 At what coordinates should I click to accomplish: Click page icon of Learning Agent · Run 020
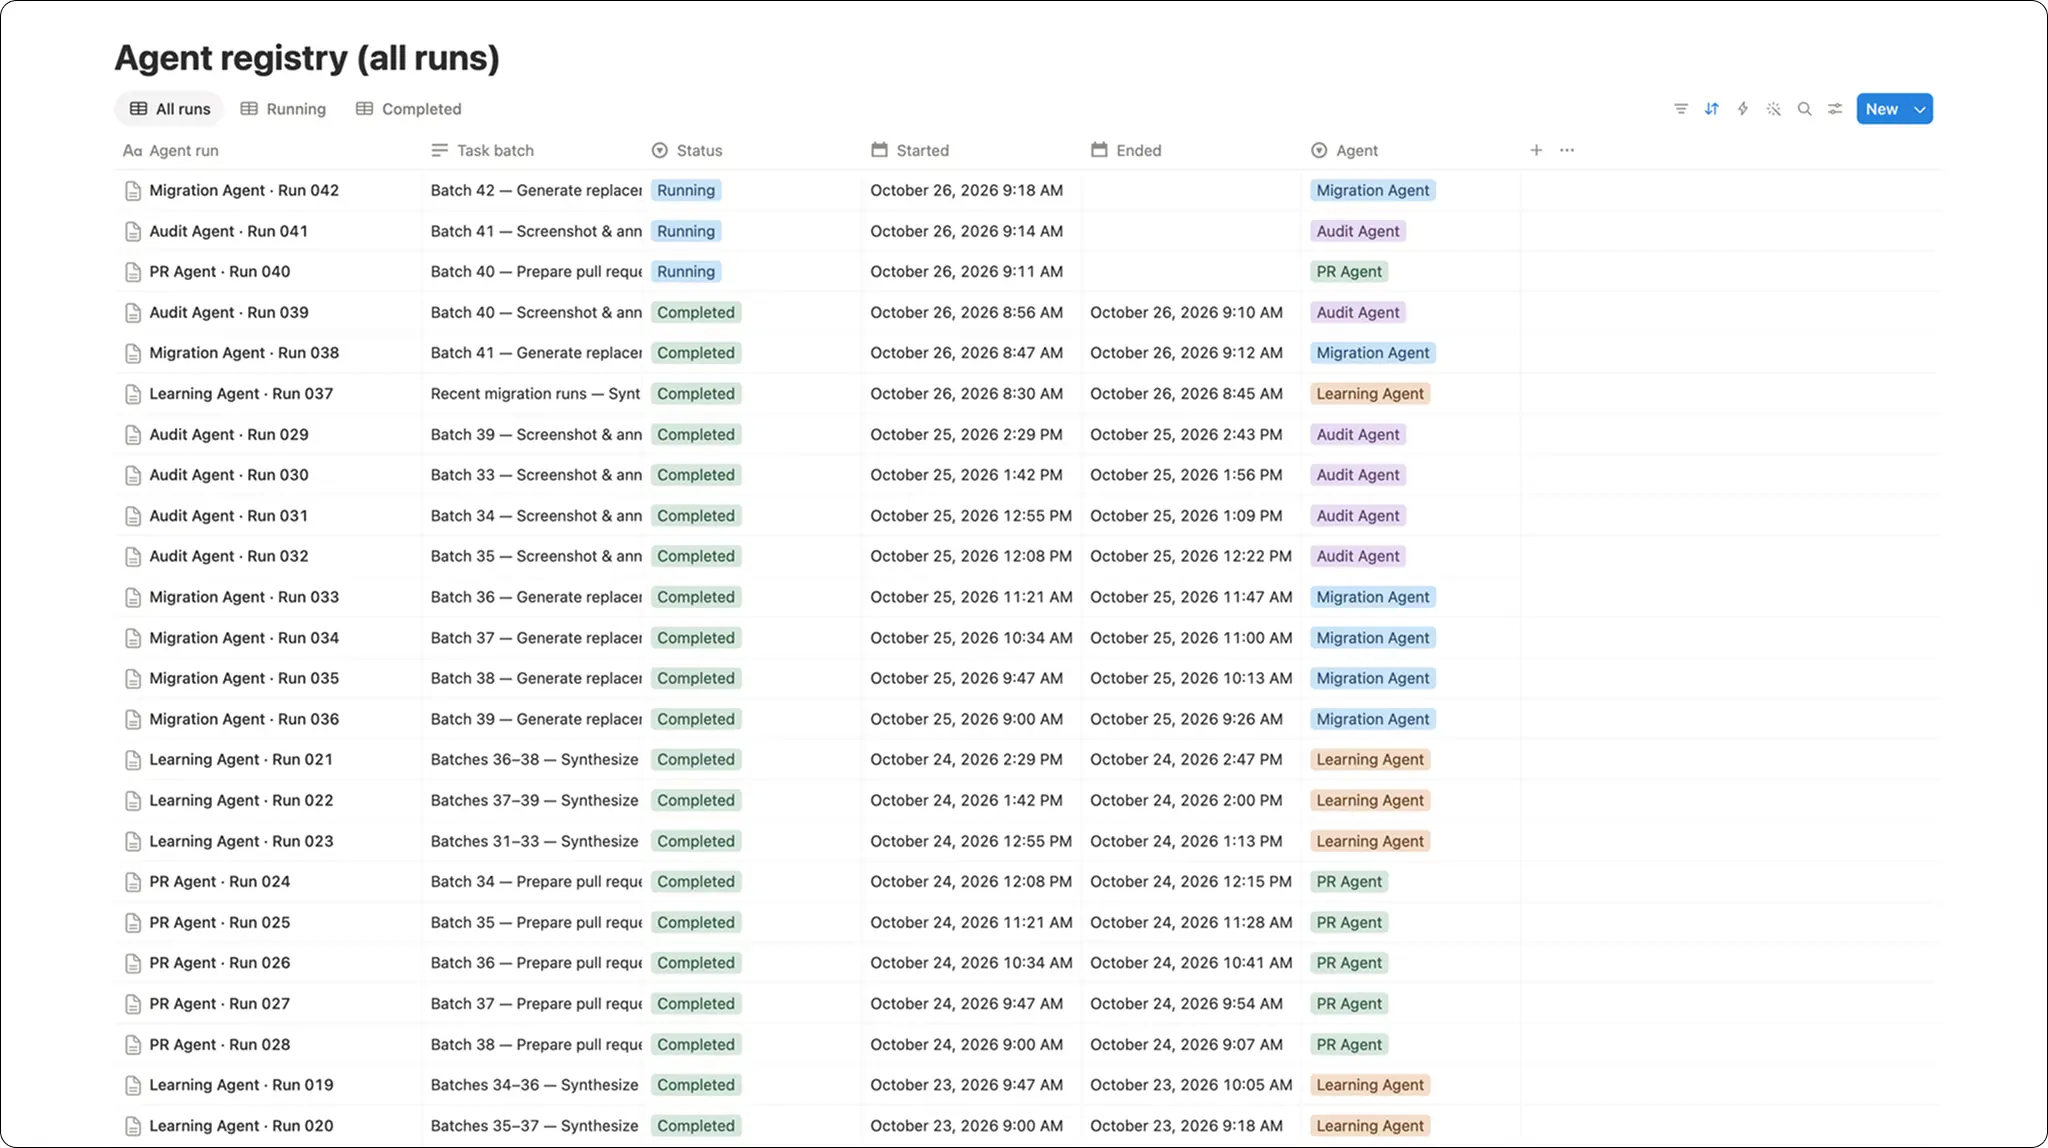click(x=133, y=1126)
